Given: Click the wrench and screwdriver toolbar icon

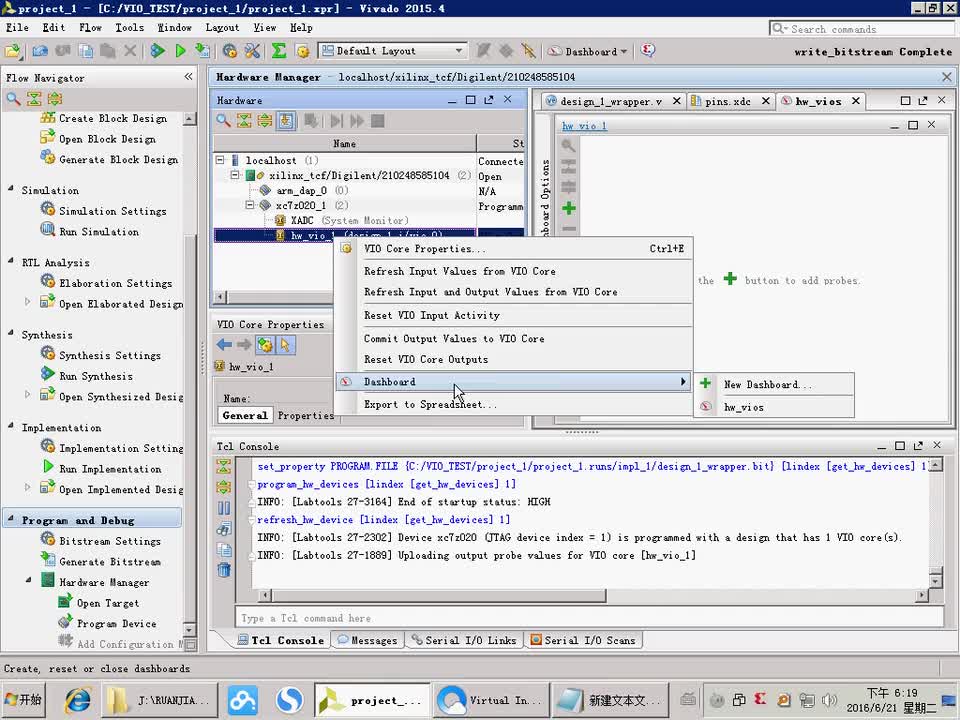Looking at the screenshot, I should click(252, 51).
